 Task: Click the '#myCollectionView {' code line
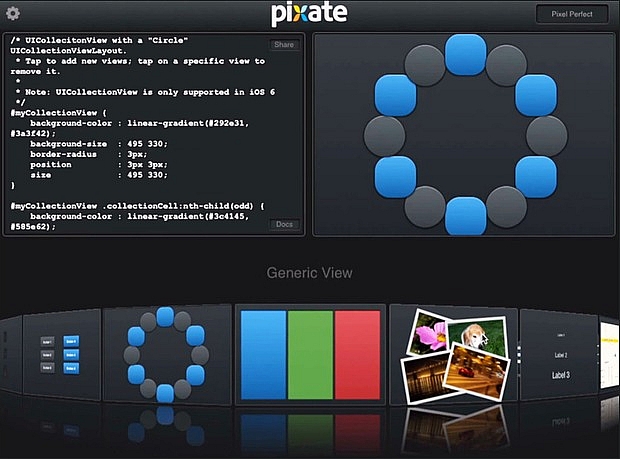point(59,113)
